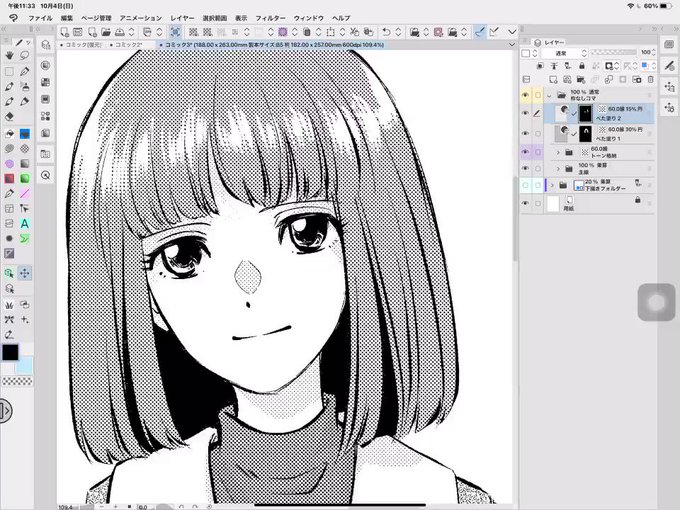The width and height of the screenshot is (680, 510).
Task: Click the べた塗り 1 layer mask thumbnail
Action: tap(585, 134)
